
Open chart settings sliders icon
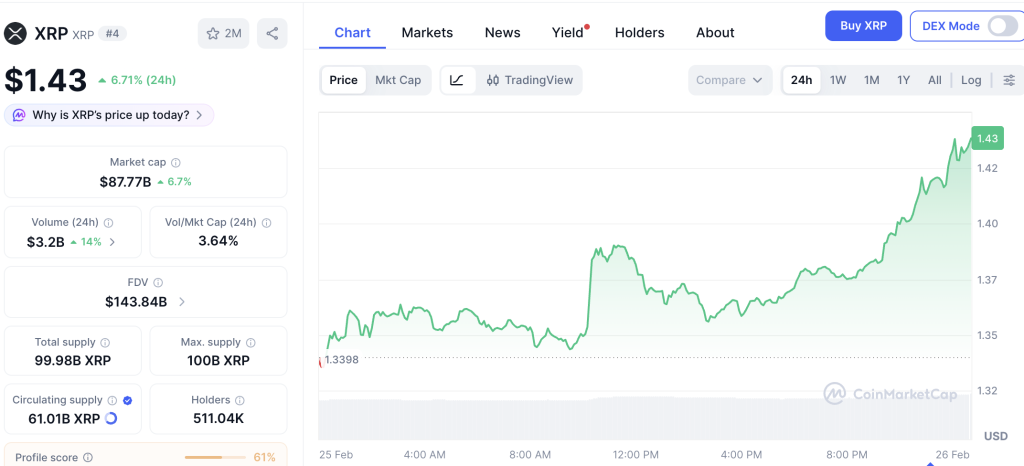[x=1009, y=80]
